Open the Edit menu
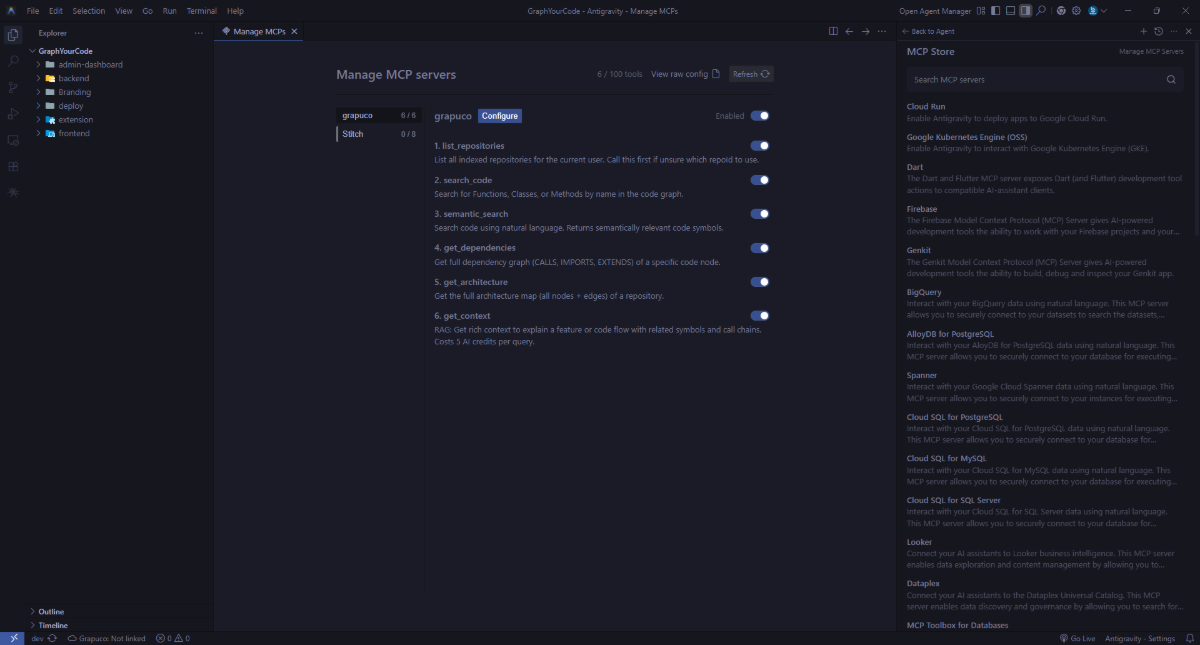The image size is (1200, 645). coord(56,11)
